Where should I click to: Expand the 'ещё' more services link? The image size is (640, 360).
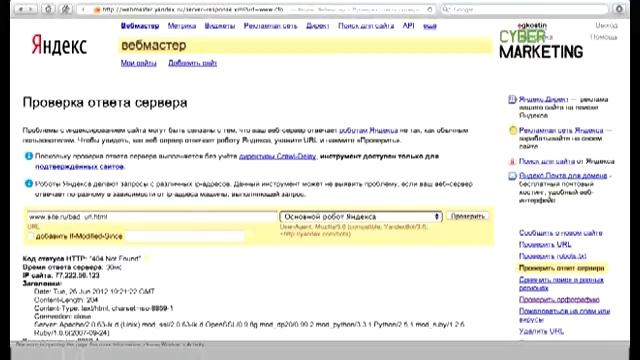(x=430, y=26)
